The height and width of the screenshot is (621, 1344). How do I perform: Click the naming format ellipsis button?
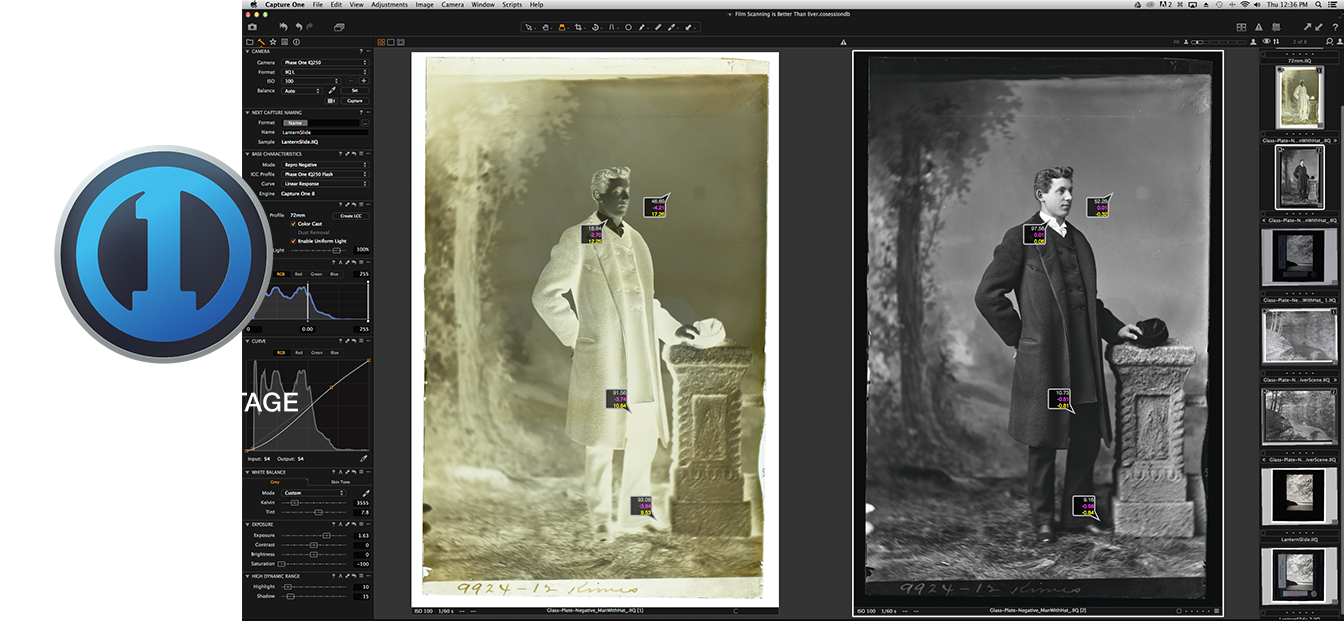pos(365,123)
